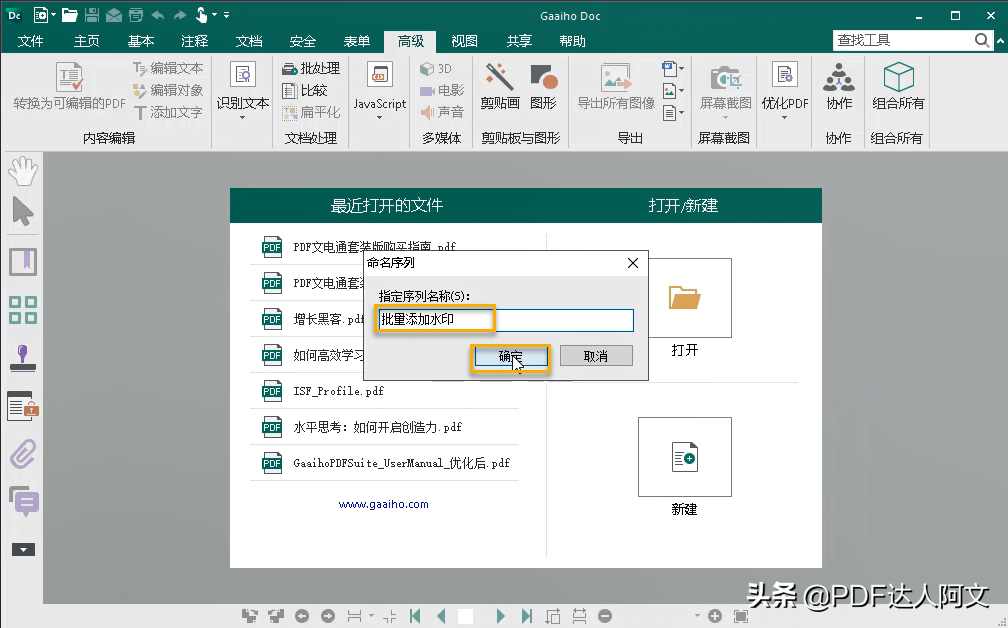Expand the JavaScript dropdown
The image size is (1008, 628).
(379, 118)
